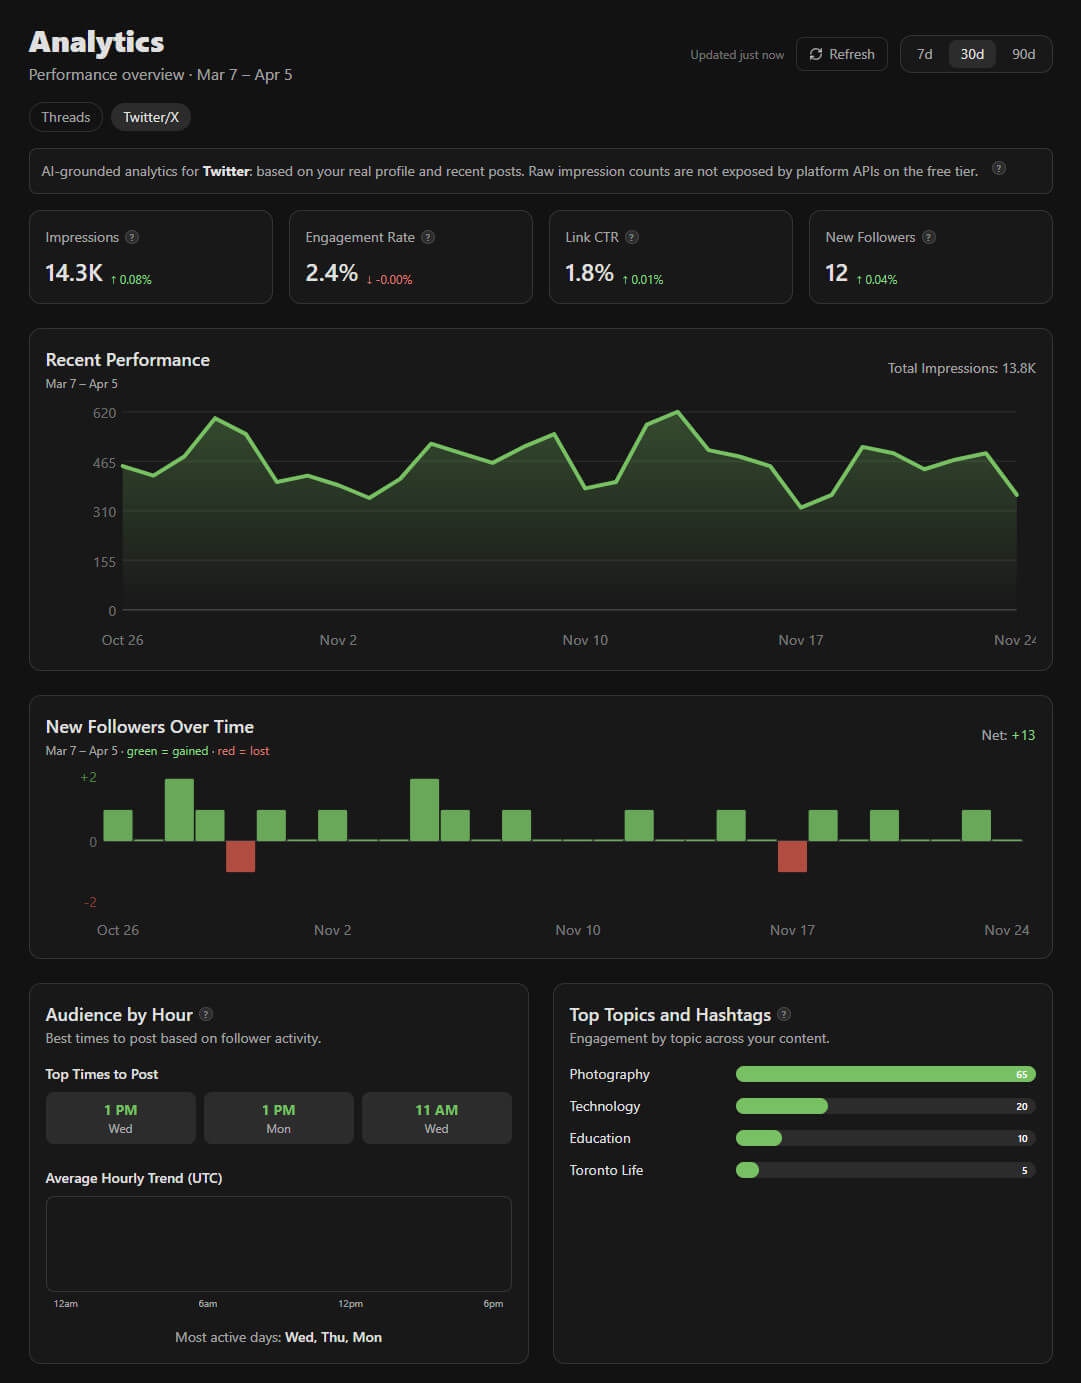Enable the 90d time range
Image resolution: width=1081 pixels, height=1383 pixels.
click(1024, 54)
